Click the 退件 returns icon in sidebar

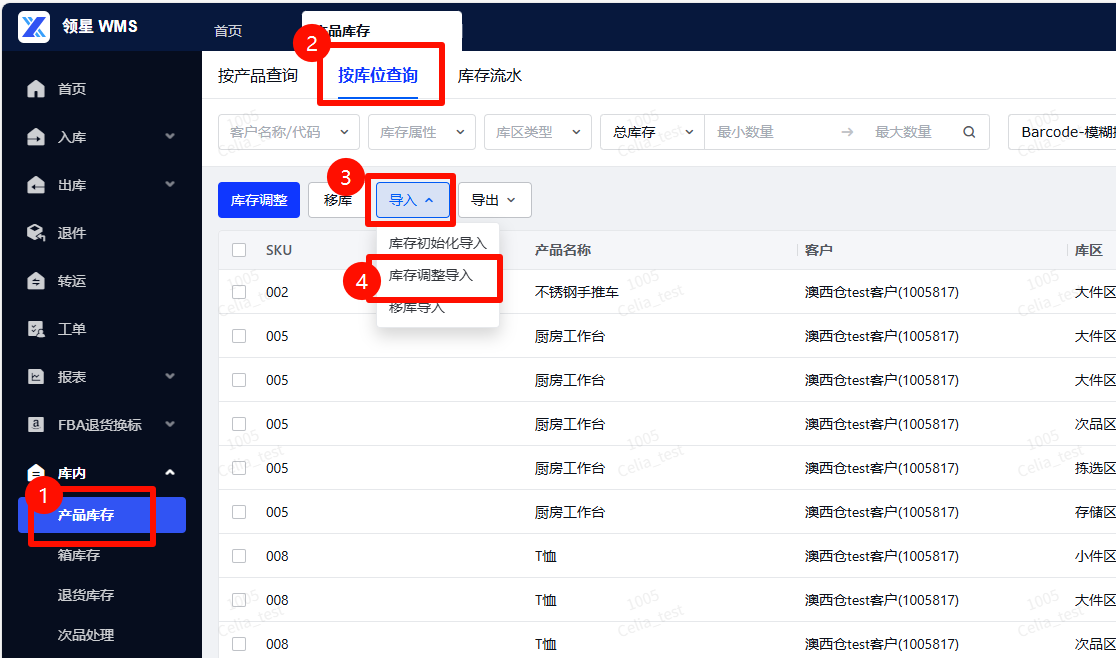point(36,233)
